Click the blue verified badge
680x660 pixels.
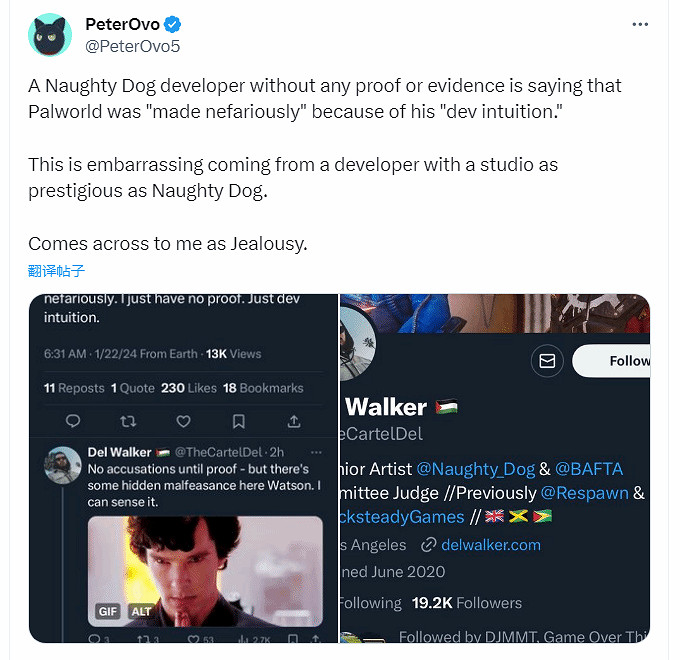[x=172, y=24]
